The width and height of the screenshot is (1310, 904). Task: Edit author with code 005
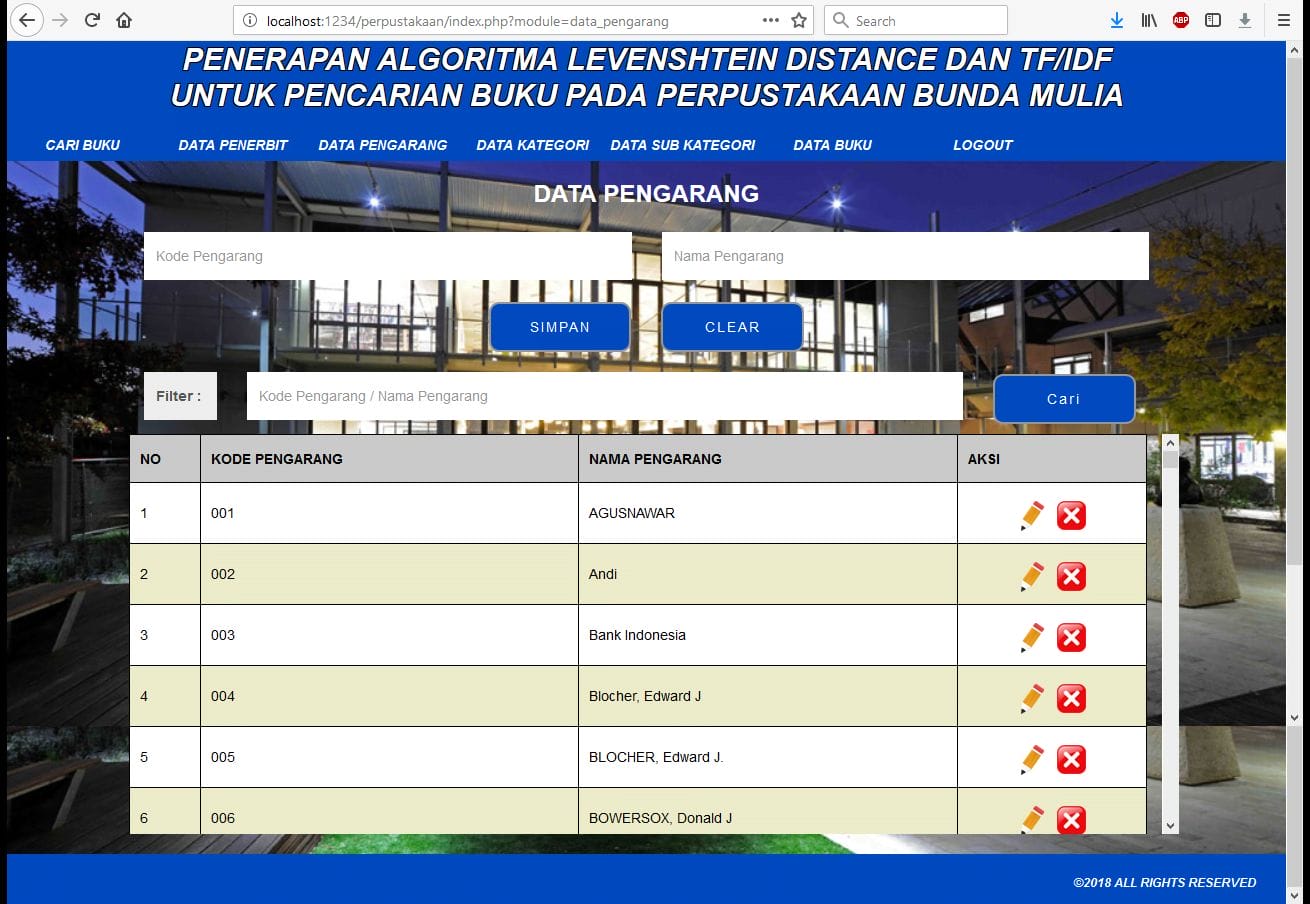point(1033,759)
